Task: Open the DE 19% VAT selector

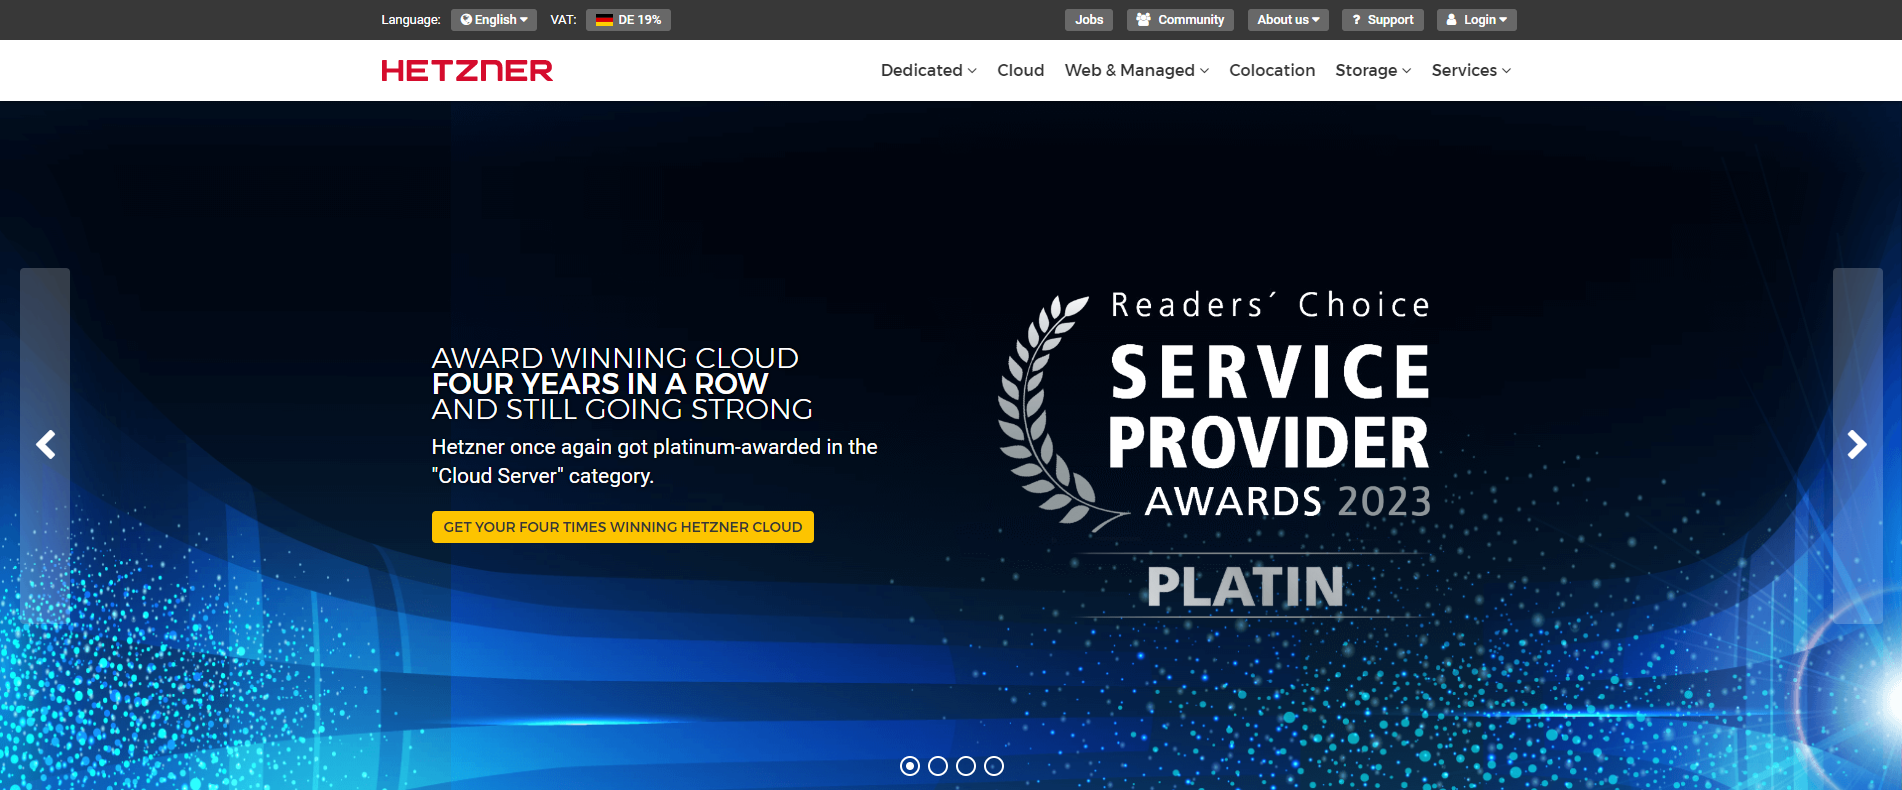Action: coord(628,20)
